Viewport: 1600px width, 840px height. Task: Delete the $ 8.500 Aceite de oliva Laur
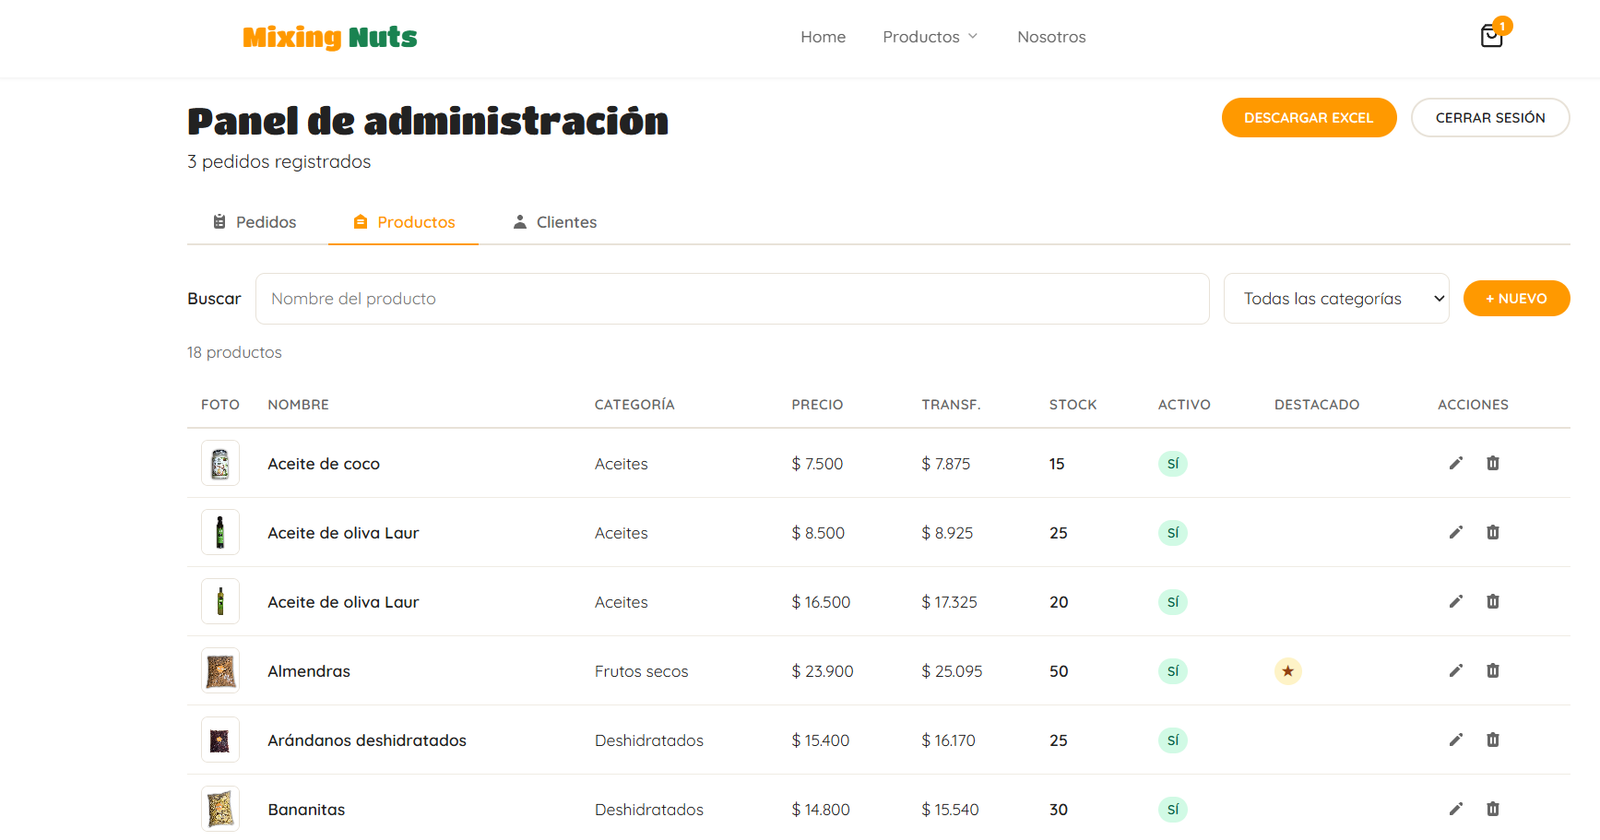[1493, 532]
